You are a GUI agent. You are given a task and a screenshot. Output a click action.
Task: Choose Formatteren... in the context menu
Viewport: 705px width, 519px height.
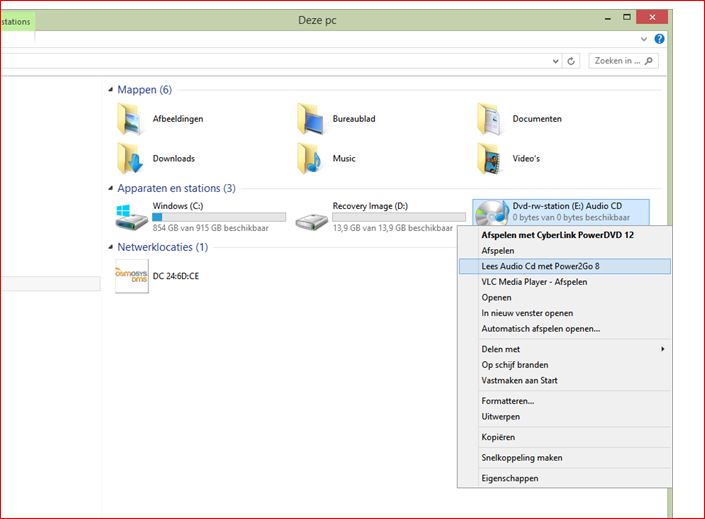point(564,401)
